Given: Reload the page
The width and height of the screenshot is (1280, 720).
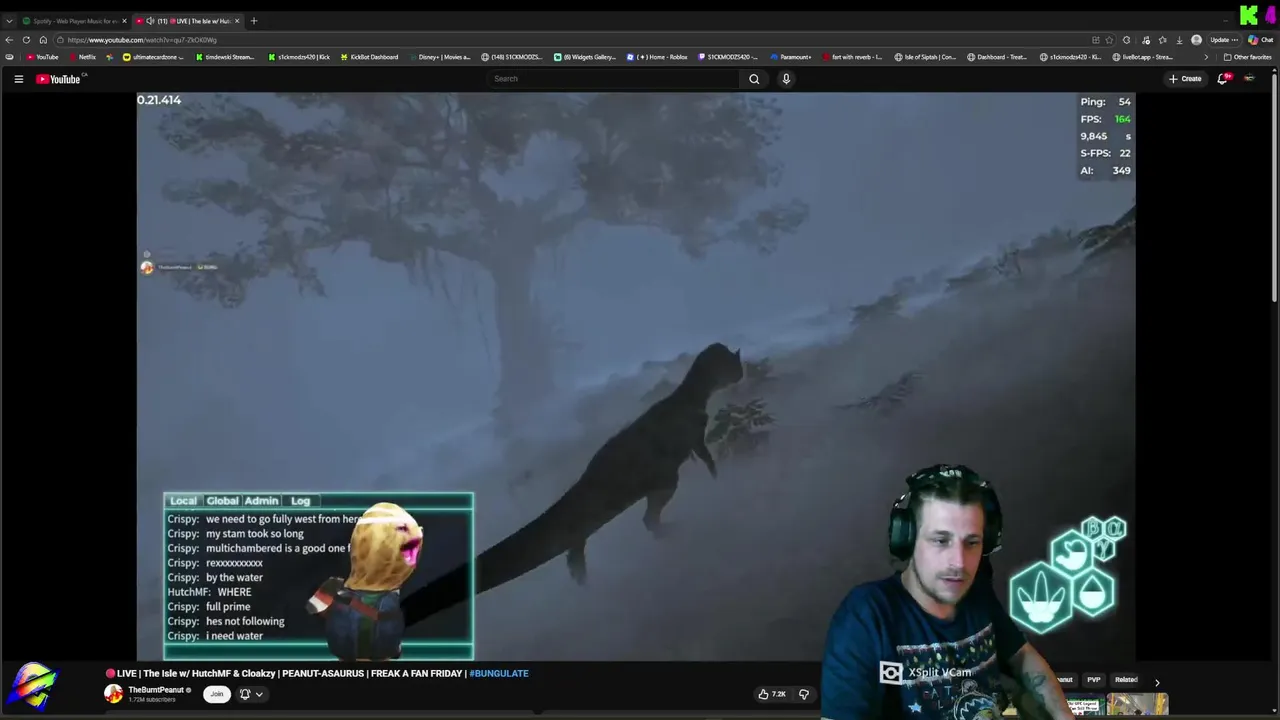Looking at the screenshot, I should tap(26, 40).
